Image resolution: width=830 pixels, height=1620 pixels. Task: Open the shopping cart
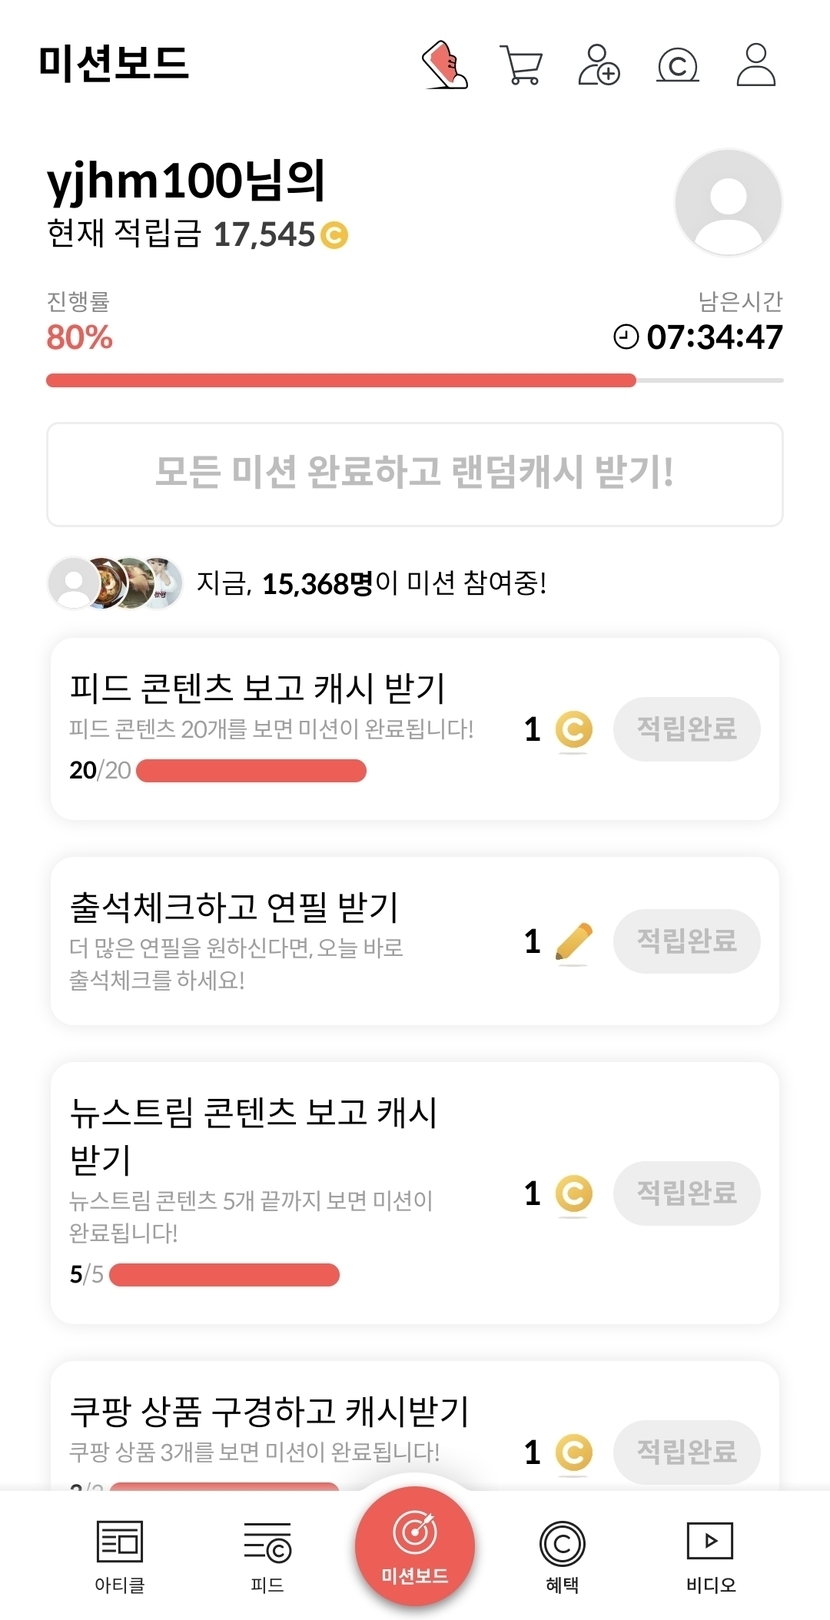pyautogui.click(x=520, y=66)
